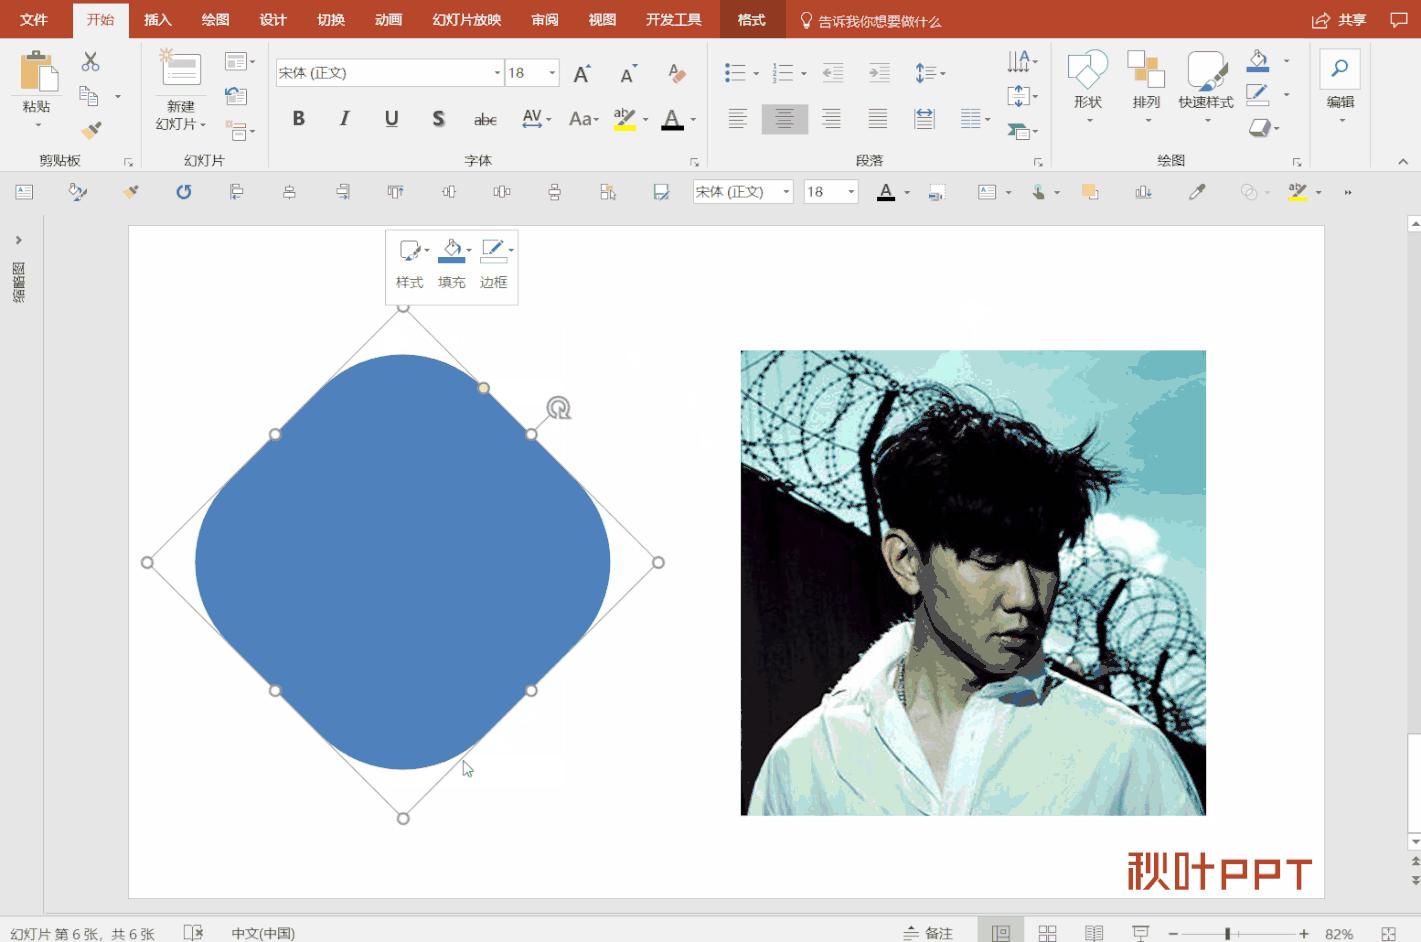Apply text shadow with S icon
The image size is (1421, 942).
click(x=438, y=119)
